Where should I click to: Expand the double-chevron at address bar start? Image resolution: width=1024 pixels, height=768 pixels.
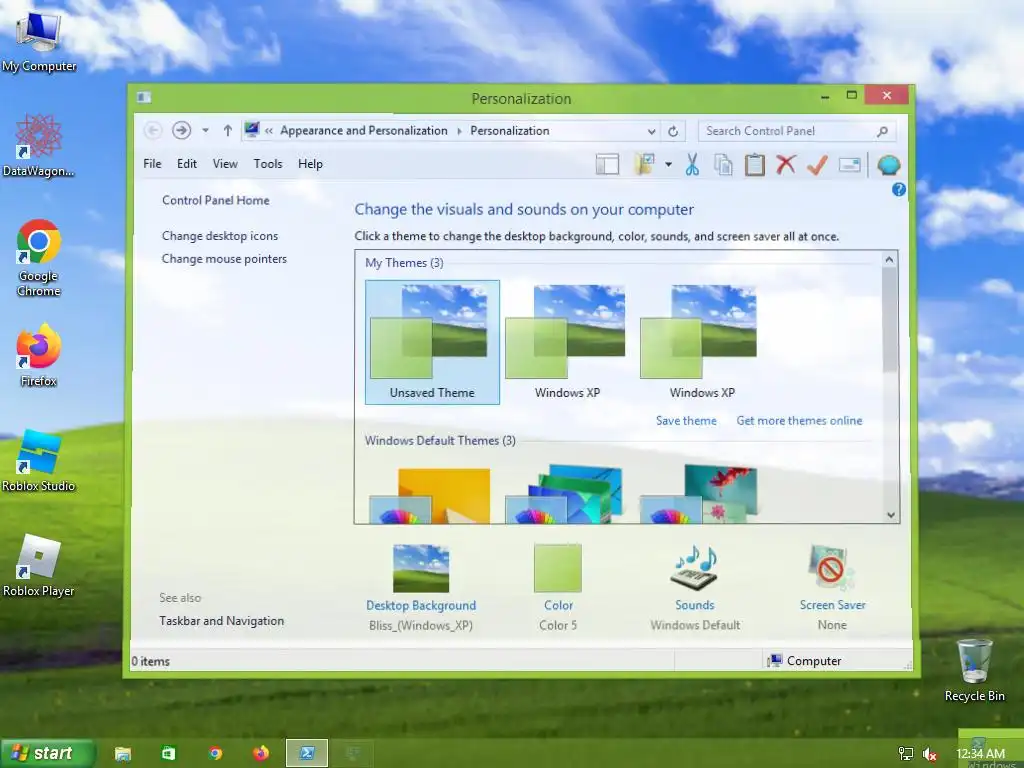[268, 131]
